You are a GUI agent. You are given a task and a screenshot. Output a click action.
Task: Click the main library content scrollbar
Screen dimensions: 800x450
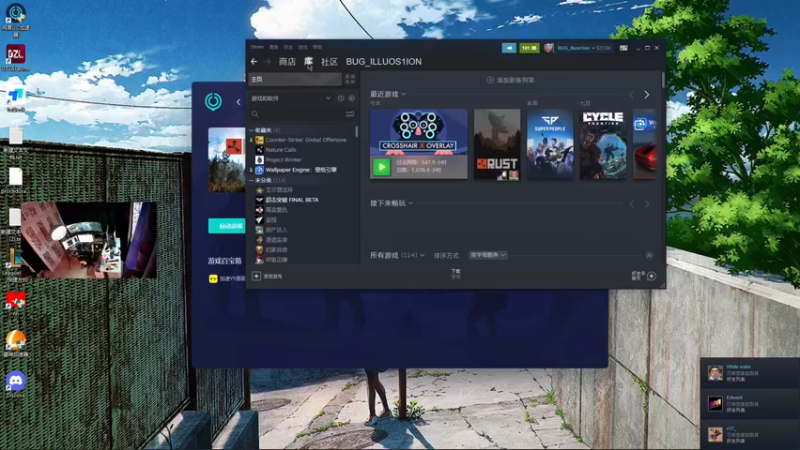pos(663,81)
